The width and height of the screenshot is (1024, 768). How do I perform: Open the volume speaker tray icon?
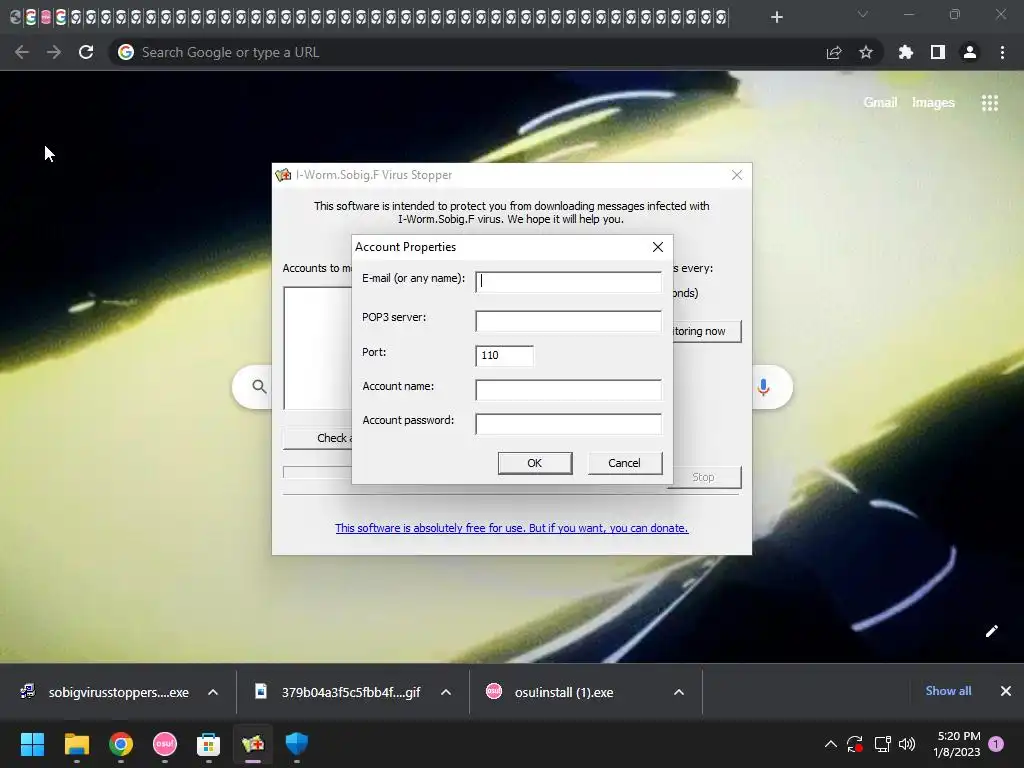[x=907, y=744]
